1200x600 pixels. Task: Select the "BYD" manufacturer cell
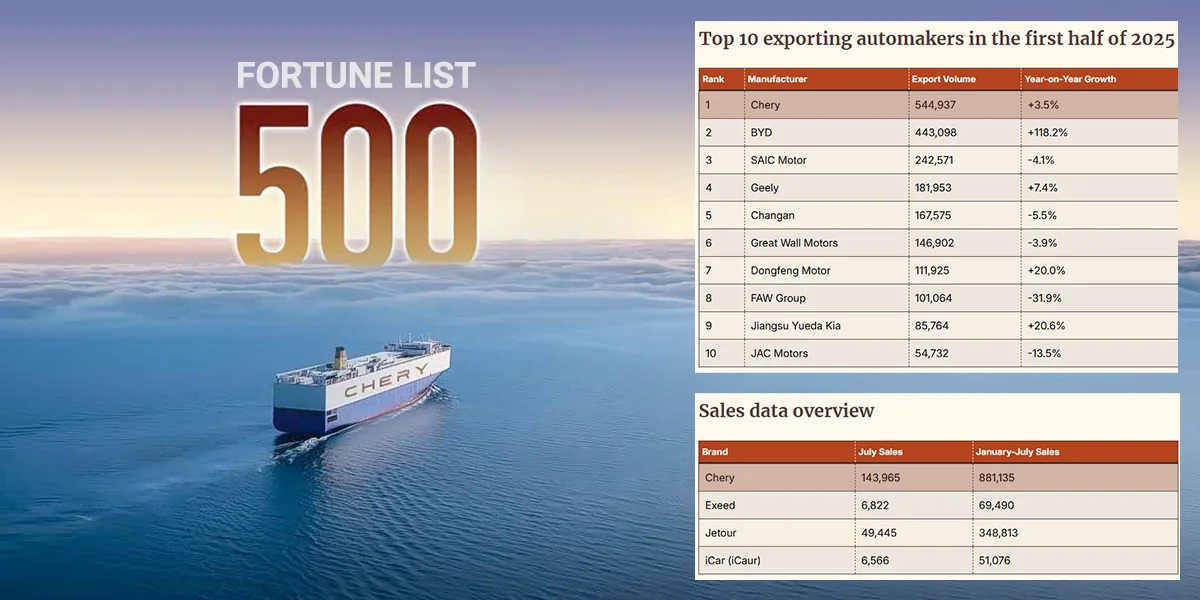click(x=761, y=132)
